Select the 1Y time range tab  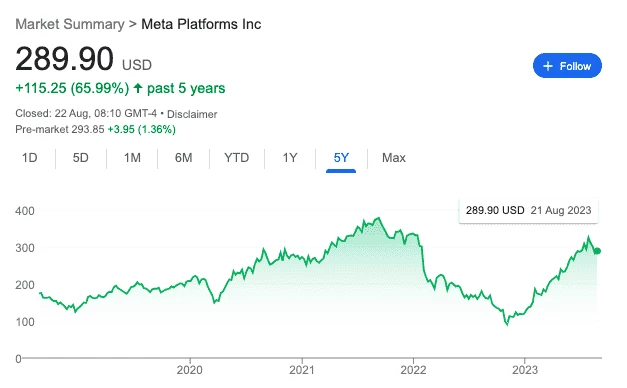point(290,158)
